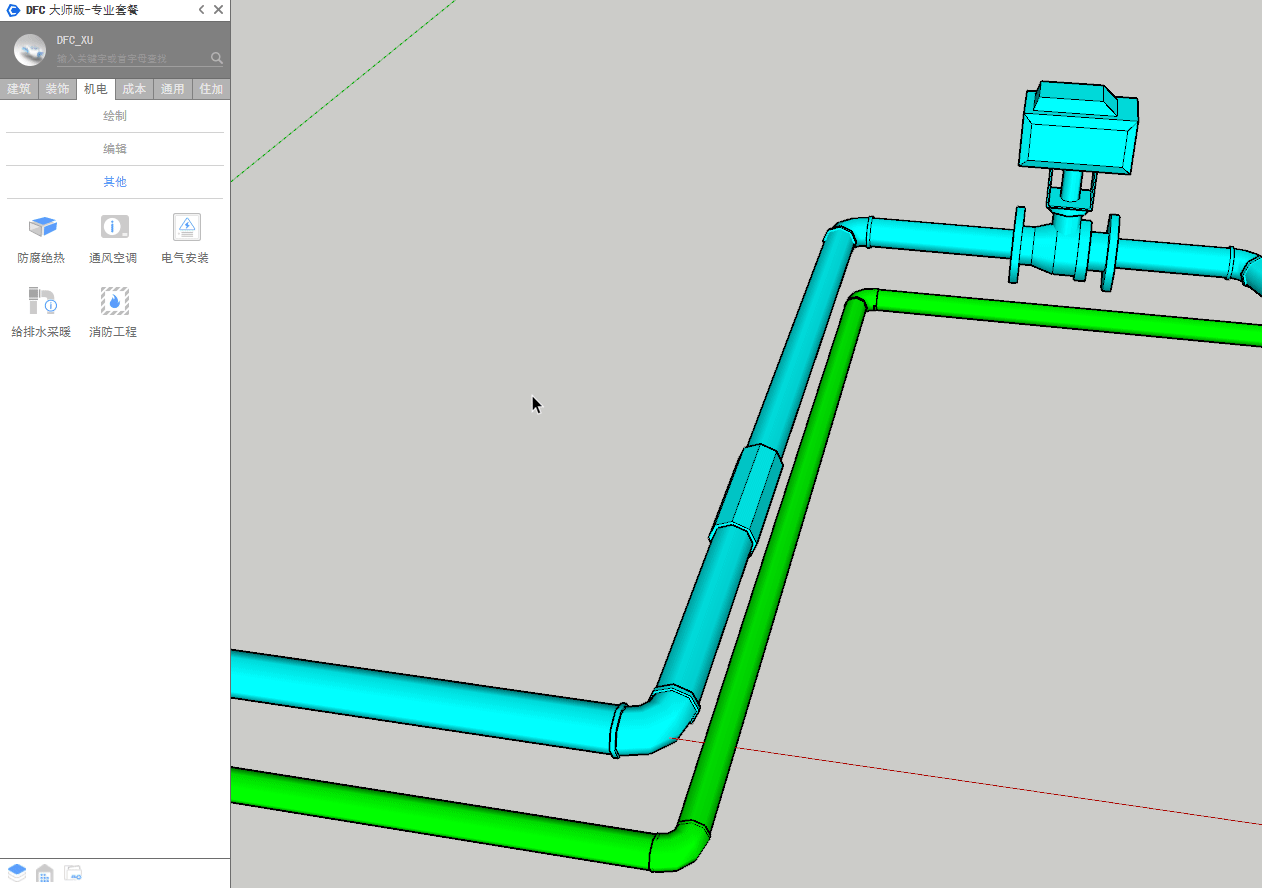This screenshot has width=1262, height=888.
Task: Select the 电气安装 electrical installation icon
Action: click(186, 228)
